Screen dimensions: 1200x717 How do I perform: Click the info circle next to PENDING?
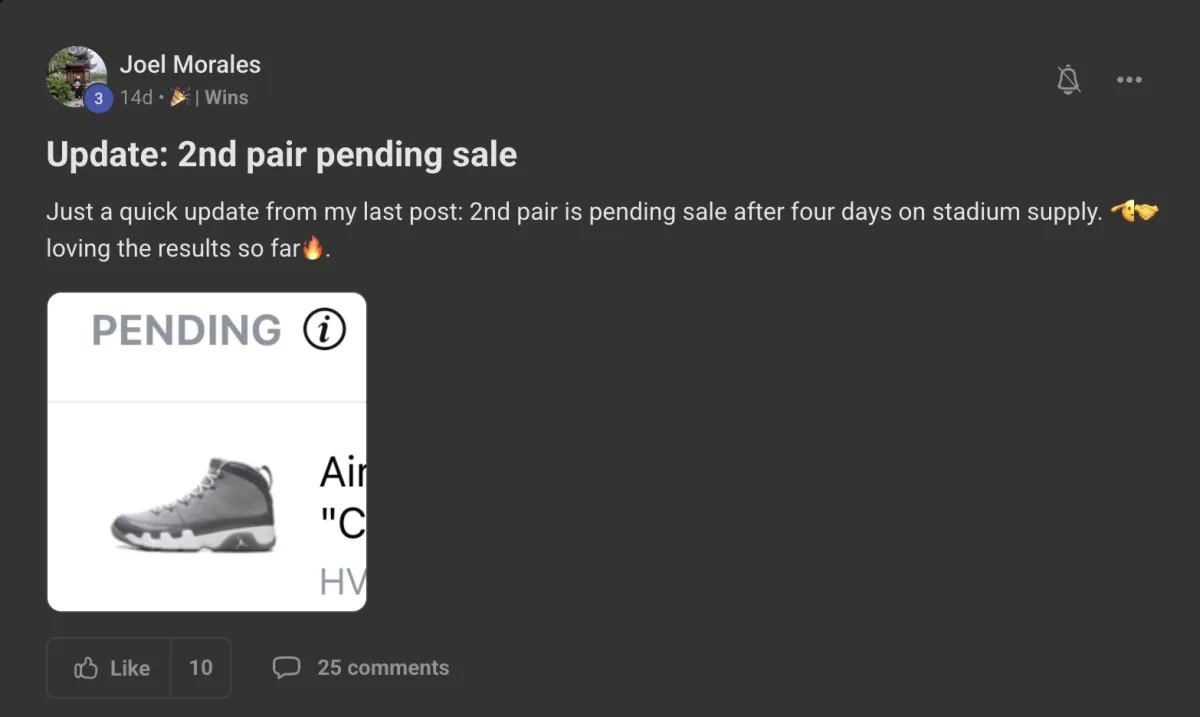point(324,330)
